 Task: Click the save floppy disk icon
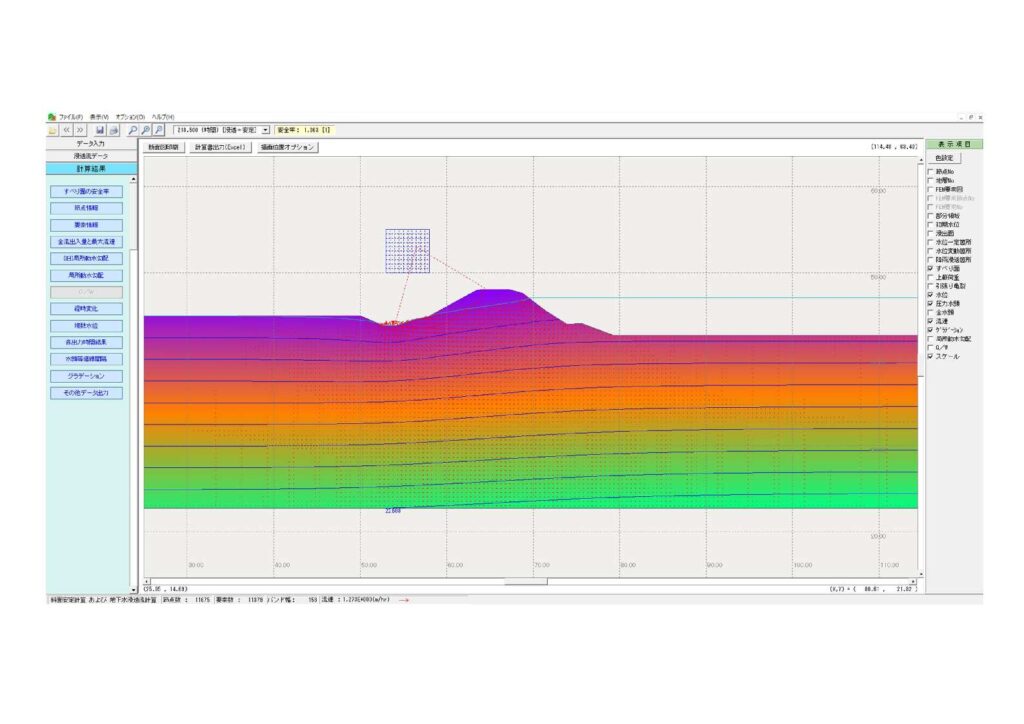101,130
